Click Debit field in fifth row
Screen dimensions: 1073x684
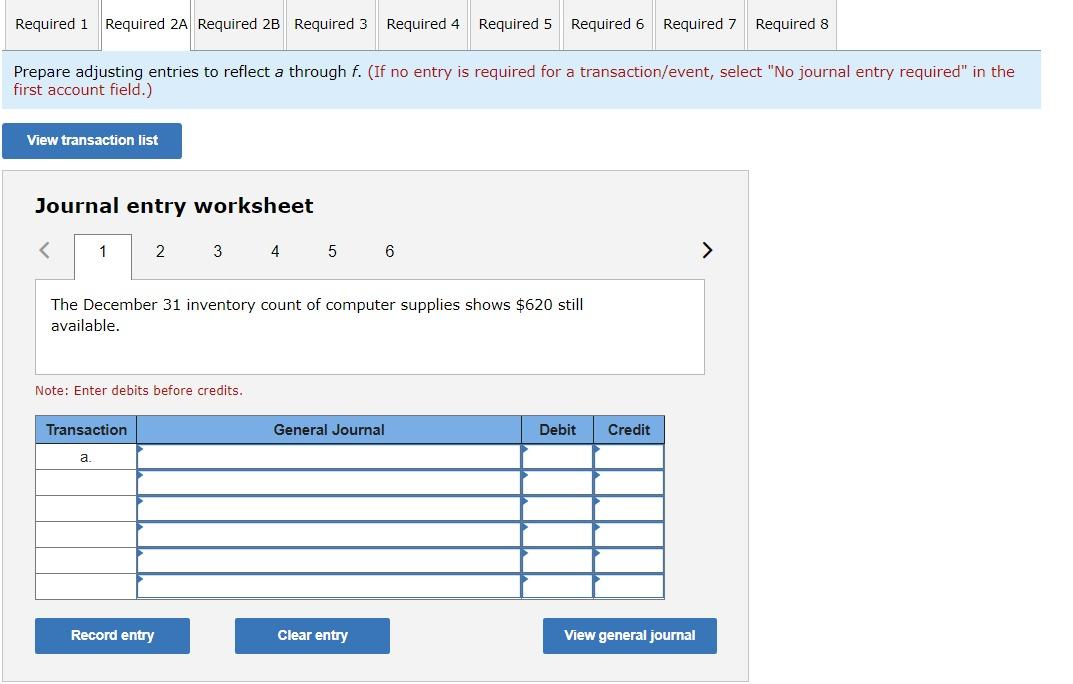click(558, 561)
